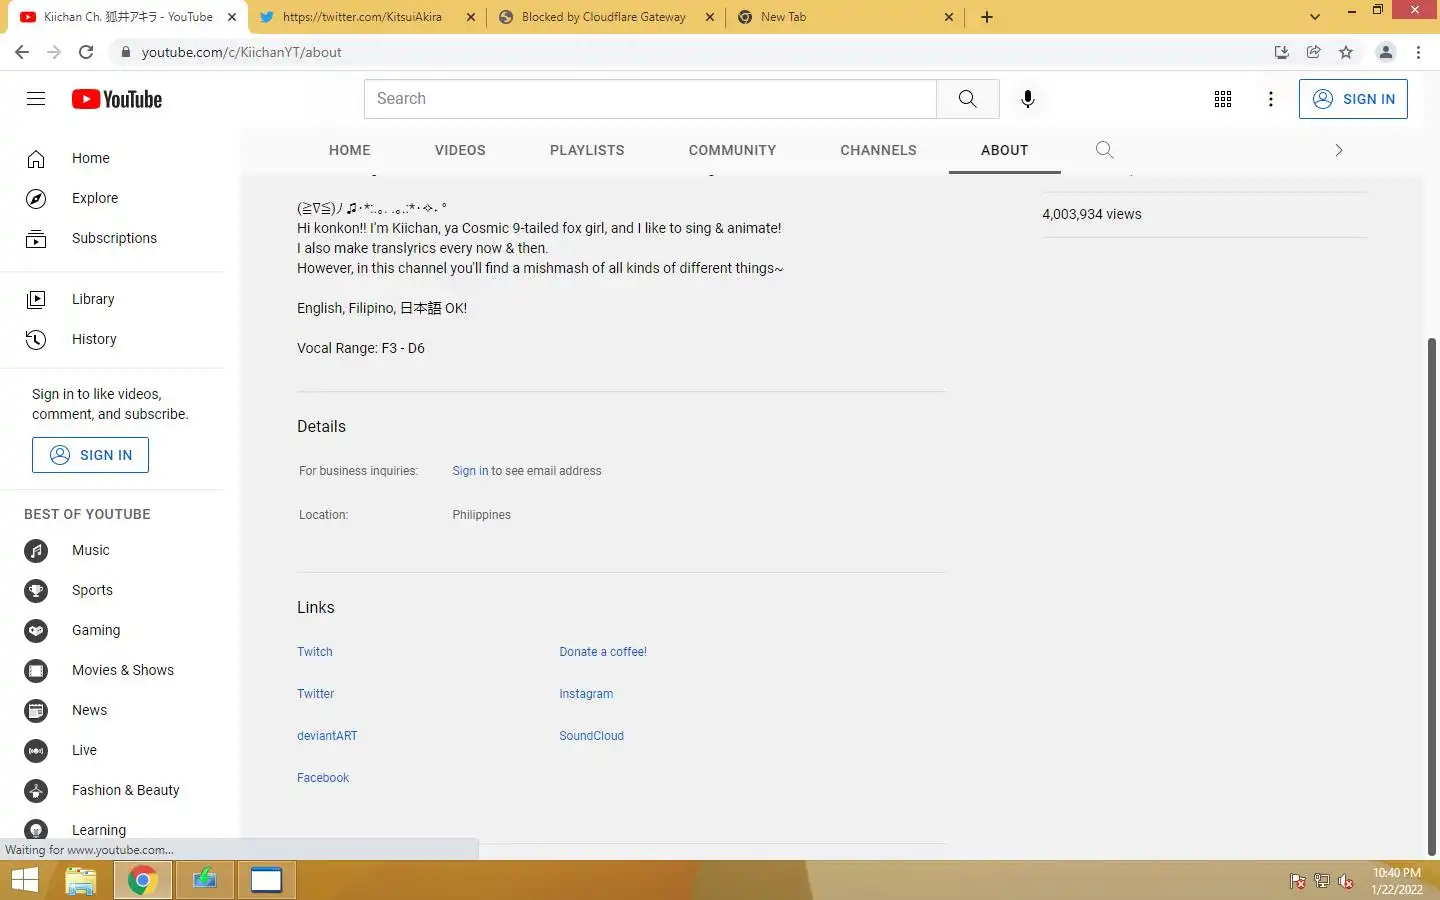Open the deviantART link
This screenshot has height=900, width=1440.
coord(327,736)
